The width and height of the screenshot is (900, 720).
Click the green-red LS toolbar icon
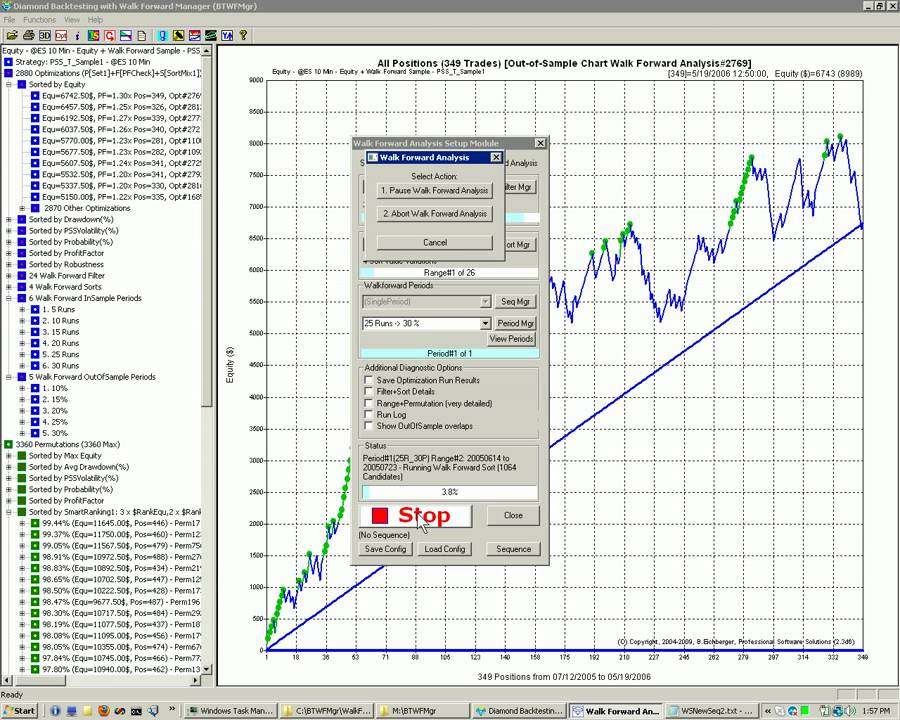94,36
